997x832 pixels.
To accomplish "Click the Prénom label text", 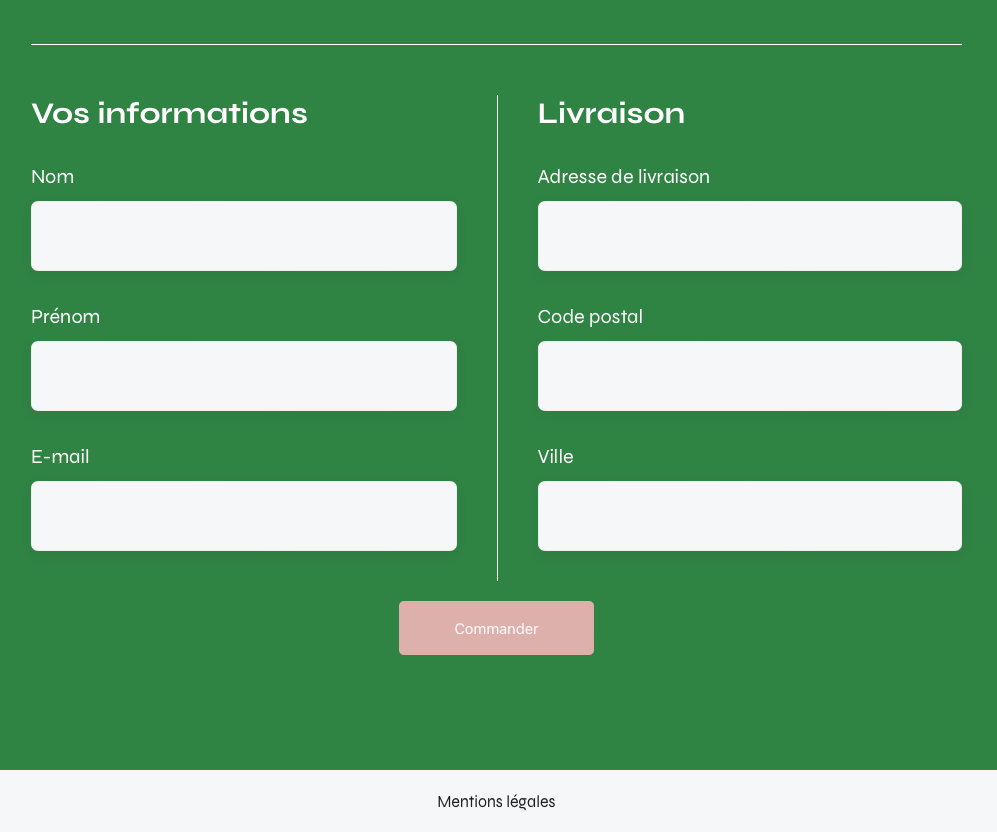I will [x=65, y=317].
